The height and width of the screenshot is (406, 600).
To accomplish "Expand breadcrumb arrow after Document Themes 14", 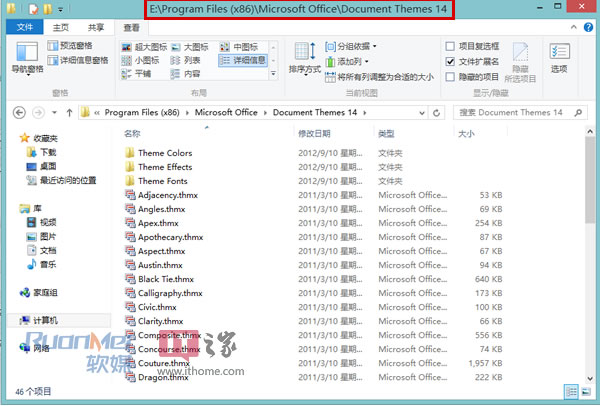I will 365,113.
